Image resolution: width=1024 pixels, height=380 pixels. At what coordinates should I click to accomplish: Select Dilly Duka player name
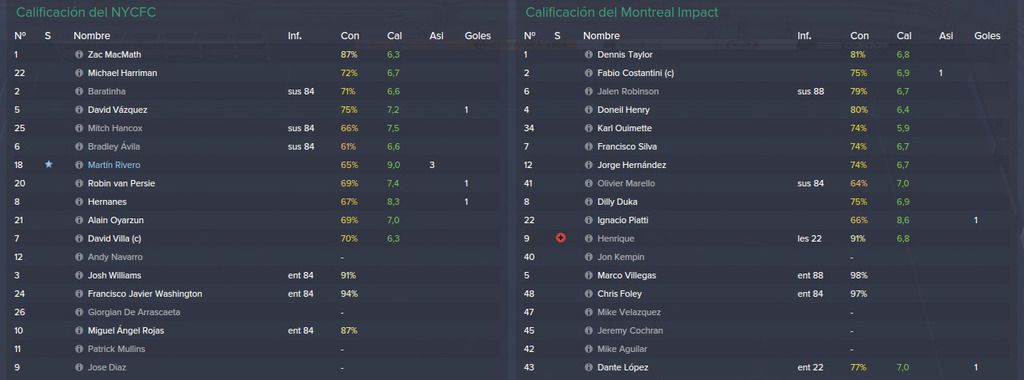click(617, 202)
